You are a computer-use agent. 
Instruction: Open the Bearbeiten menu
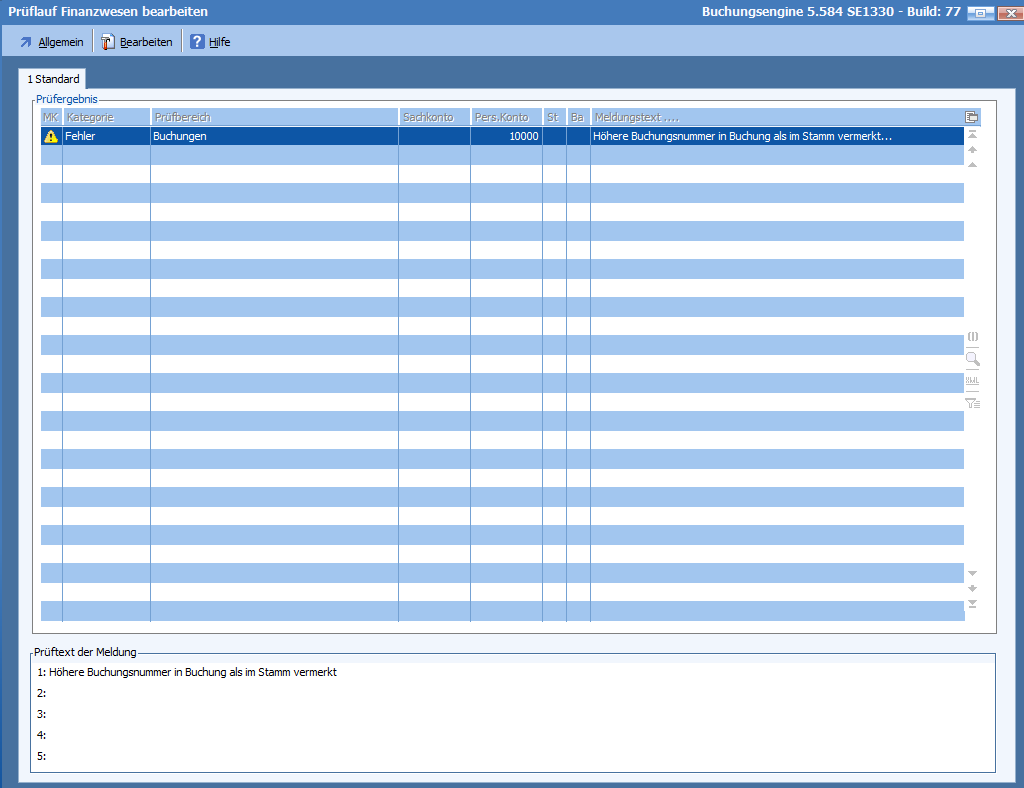pos(136,42)
